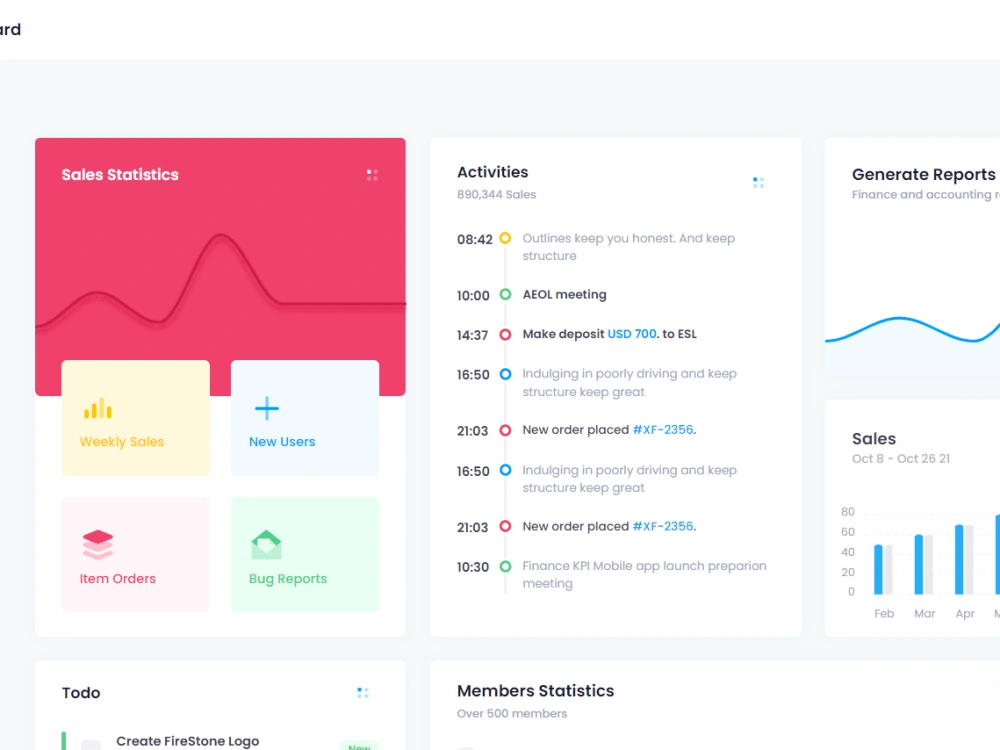Open the New Users label
This screenshot has height=750, width=1000.
[282, 442]
